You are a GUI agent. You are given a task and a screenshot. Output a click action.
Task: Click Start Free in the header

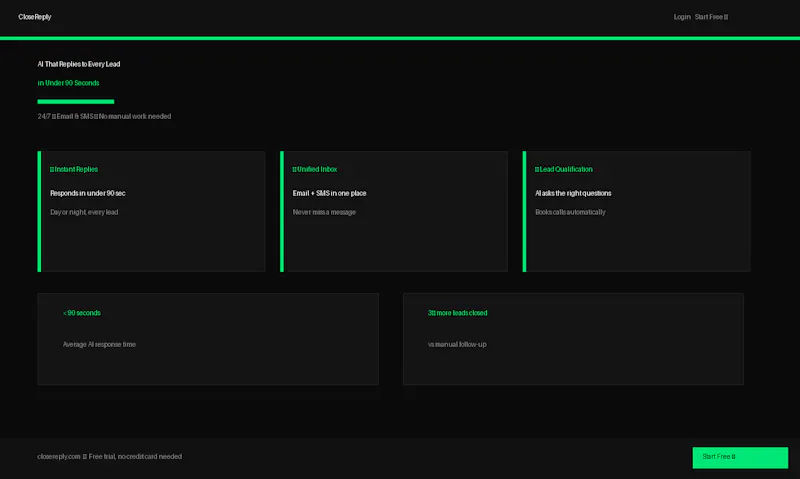pos(711,17)
